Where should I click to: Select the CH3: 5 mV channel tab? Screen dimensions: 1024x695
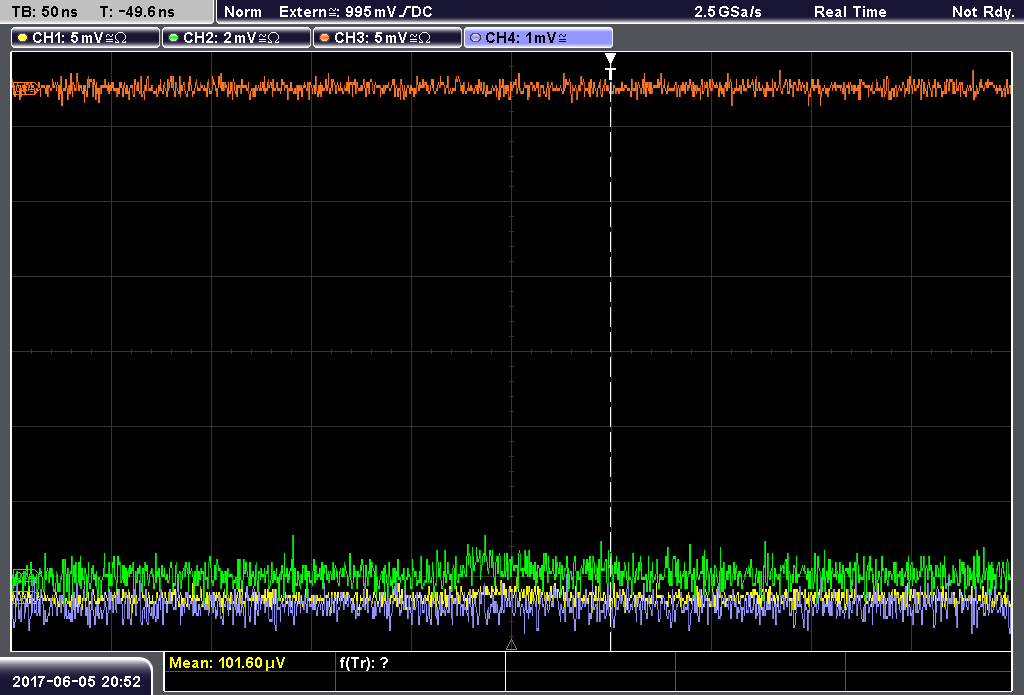[387, 38]
